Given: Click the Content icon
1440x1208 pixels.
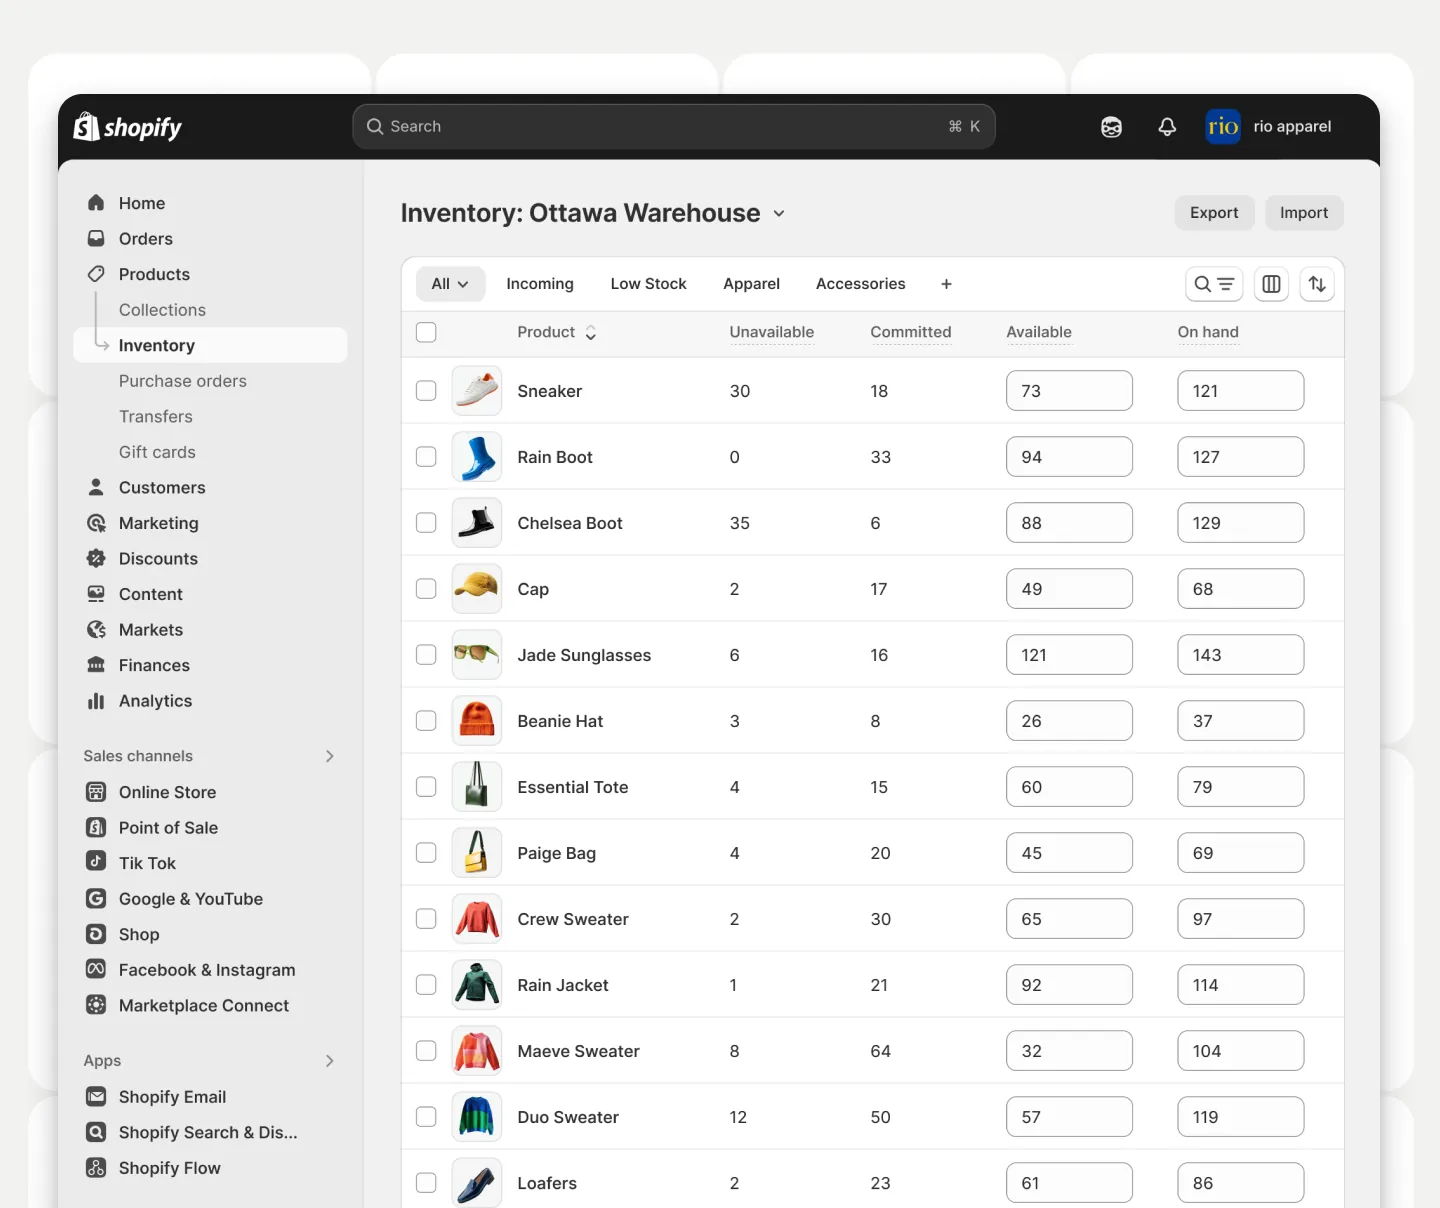Looking at the screenshot, I should (x=96, y=594).
